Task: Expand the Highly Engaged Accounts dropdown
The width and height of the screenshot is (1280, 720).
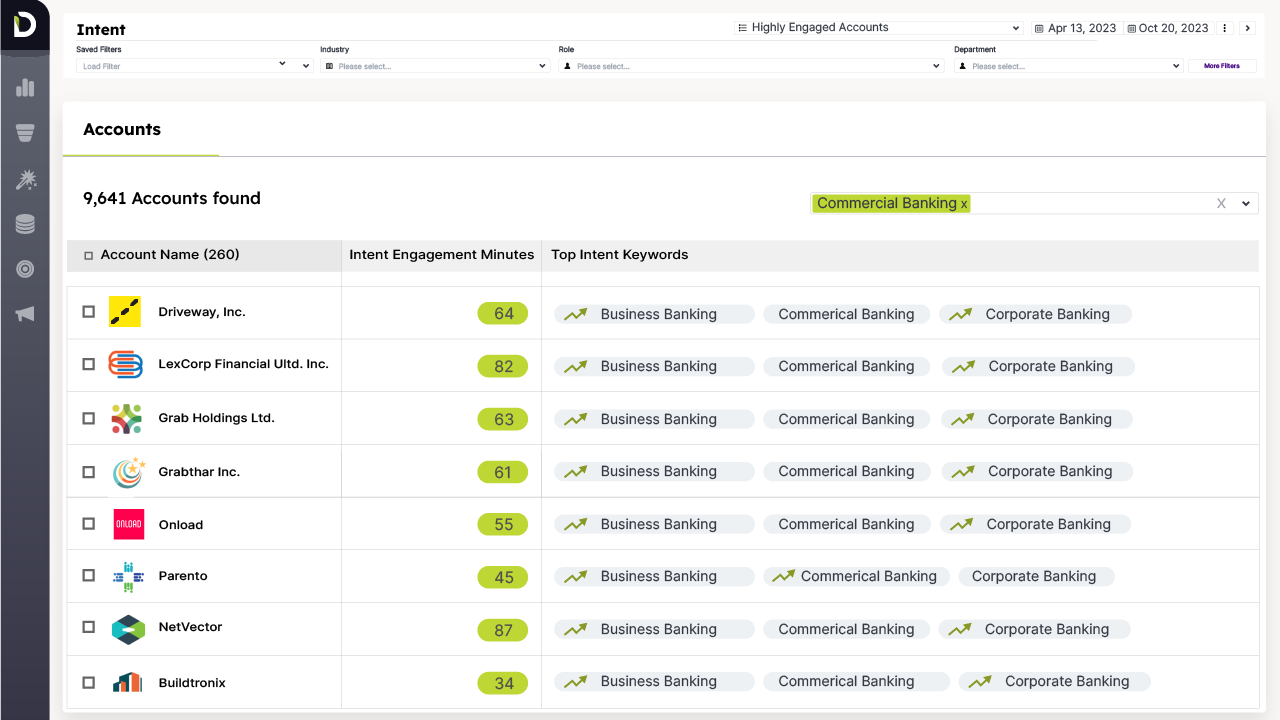Action: (x=878, y=28)
